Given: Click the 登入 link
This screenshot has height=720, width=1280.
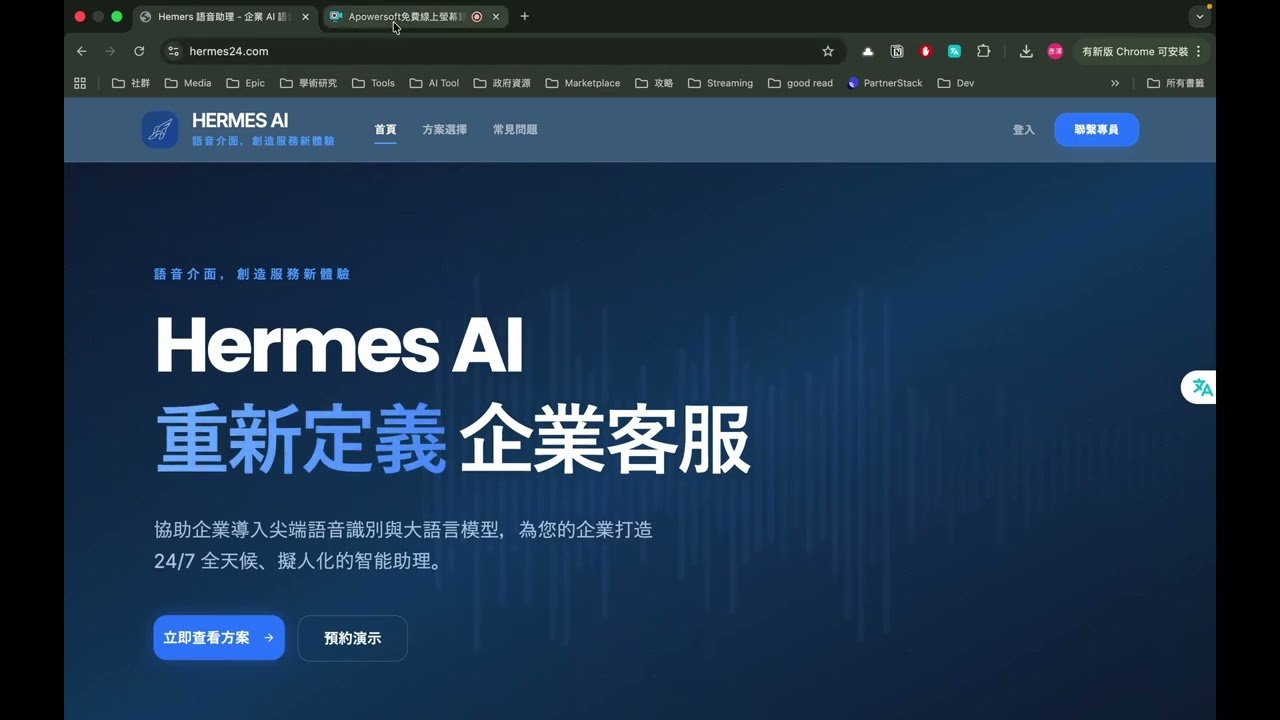Looking at the screenshot, I should tap(1024, 130).
